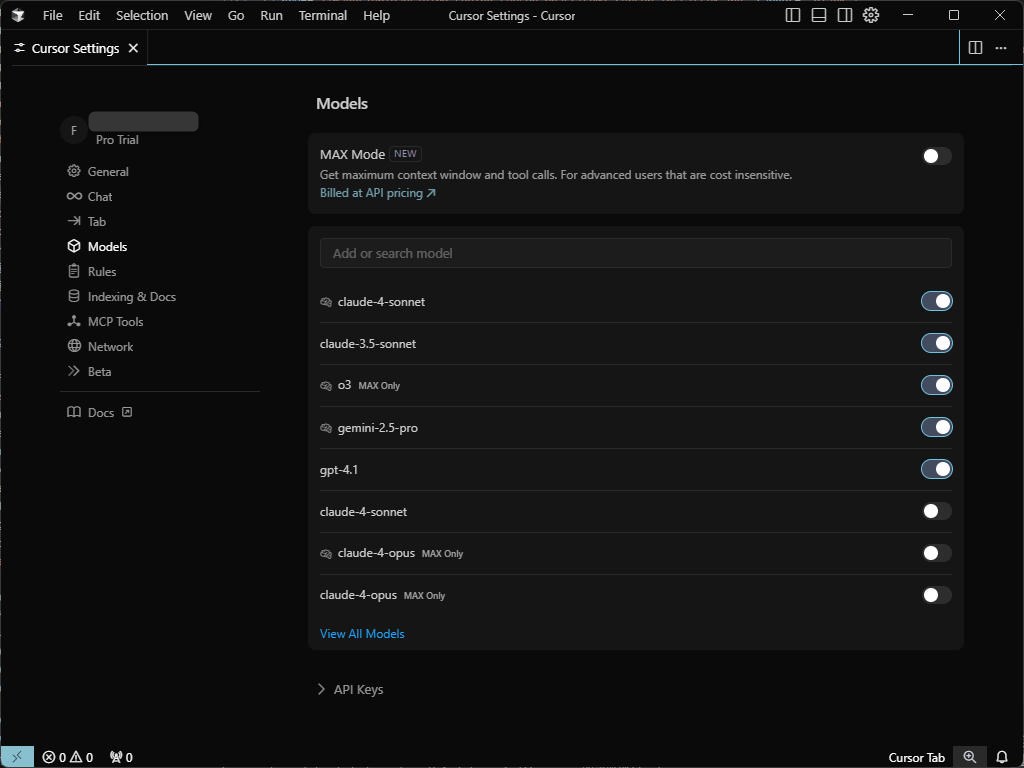Go to MCP Tools settings

point(115,321)
